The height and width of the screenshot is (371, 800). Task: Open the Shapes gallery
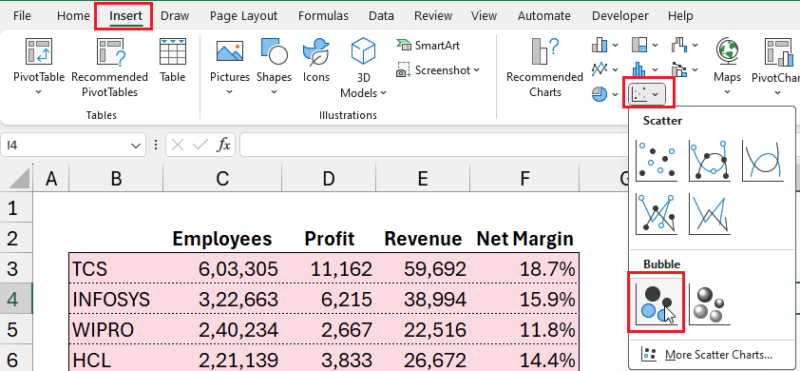point(274,66)
